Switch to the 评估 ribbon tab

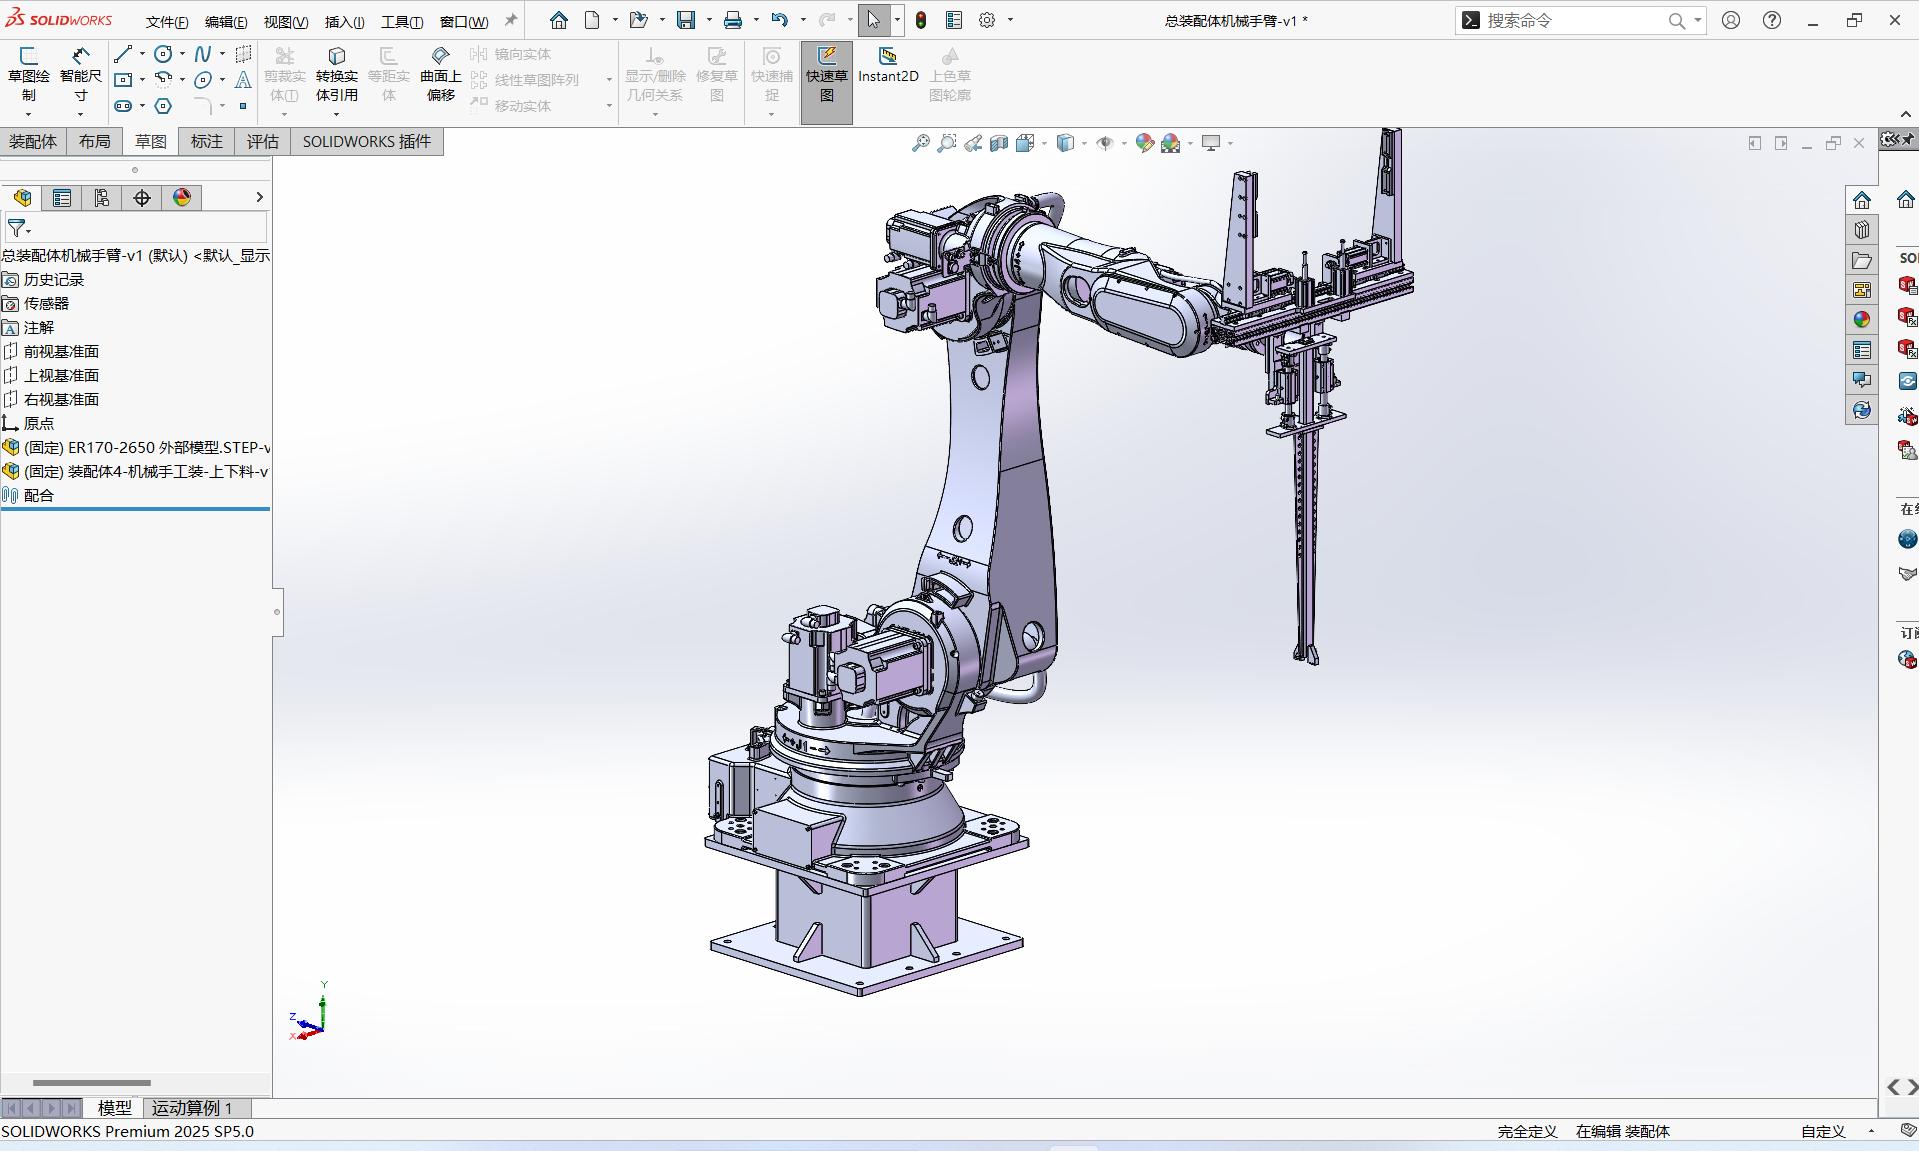263,142
